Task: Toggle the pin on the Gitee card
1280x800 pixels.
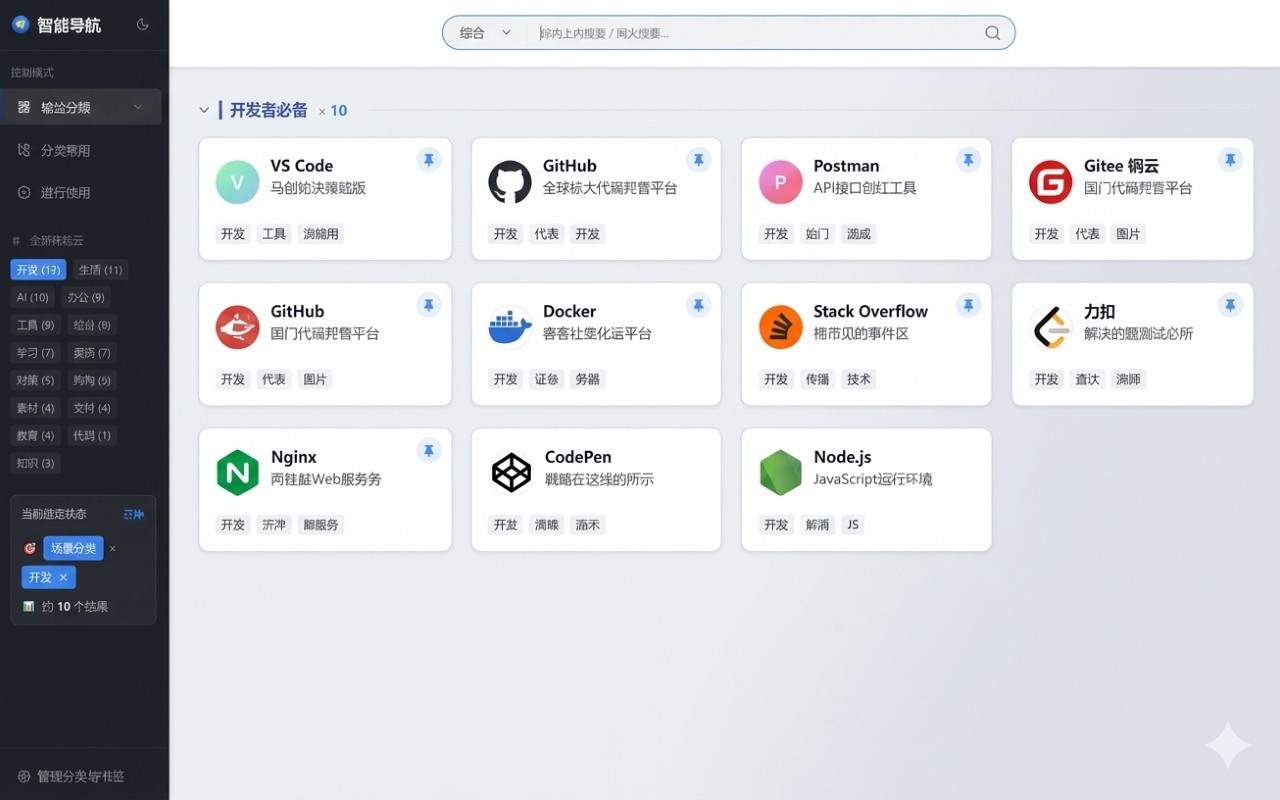Action: click(x=1230, y=160)
